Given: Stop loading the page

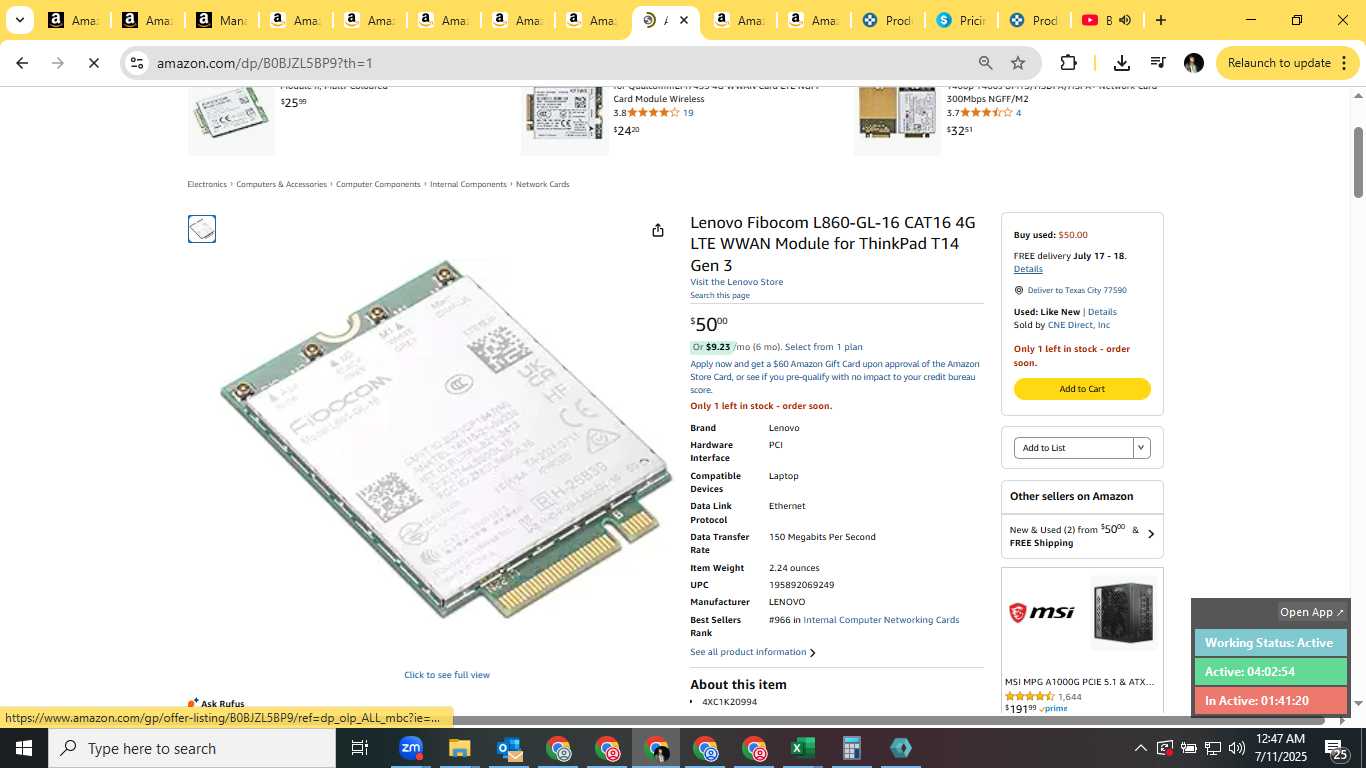Looking at the screenshot, I should tap(93, 63).
